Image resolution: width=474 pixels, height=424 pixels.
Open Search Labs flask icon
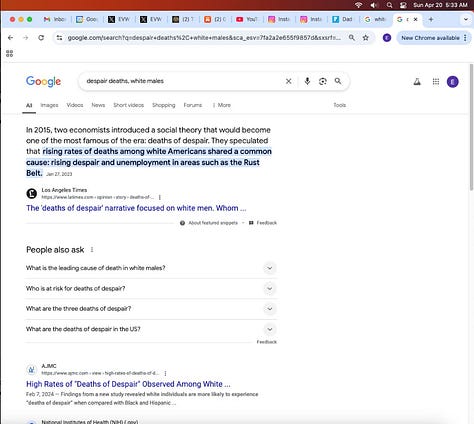pyautogui.click(x=417, y=81)
